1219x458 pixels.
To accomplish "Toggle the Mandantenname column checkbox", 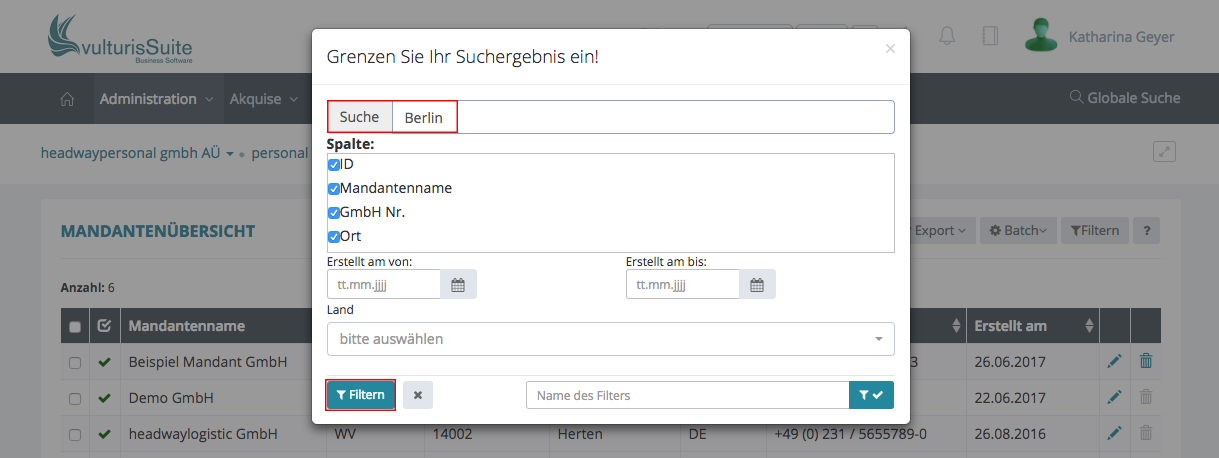I will point(334,189).
